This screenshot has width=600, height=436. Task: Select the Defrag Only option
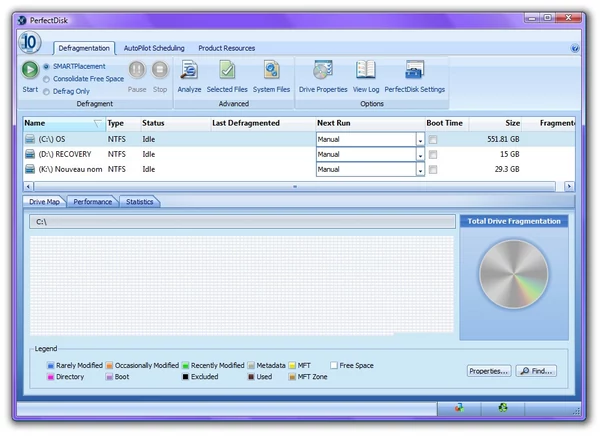(46, 92)
